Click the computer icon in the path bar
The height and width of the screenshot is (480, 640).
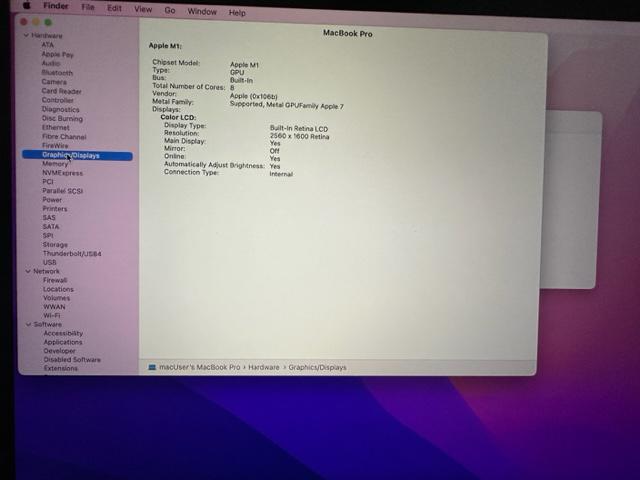click(x=152, y=368)
